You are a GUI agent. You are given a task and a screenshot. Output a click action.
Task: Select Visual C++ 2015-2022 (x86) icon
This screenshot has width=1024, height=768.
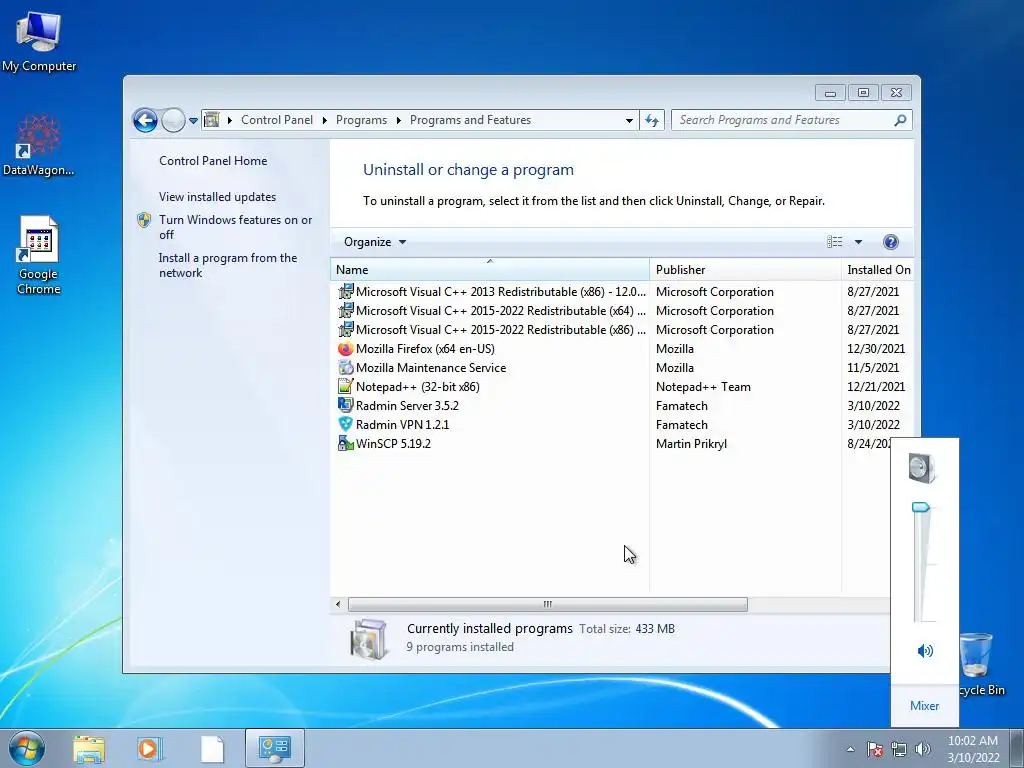345,329
